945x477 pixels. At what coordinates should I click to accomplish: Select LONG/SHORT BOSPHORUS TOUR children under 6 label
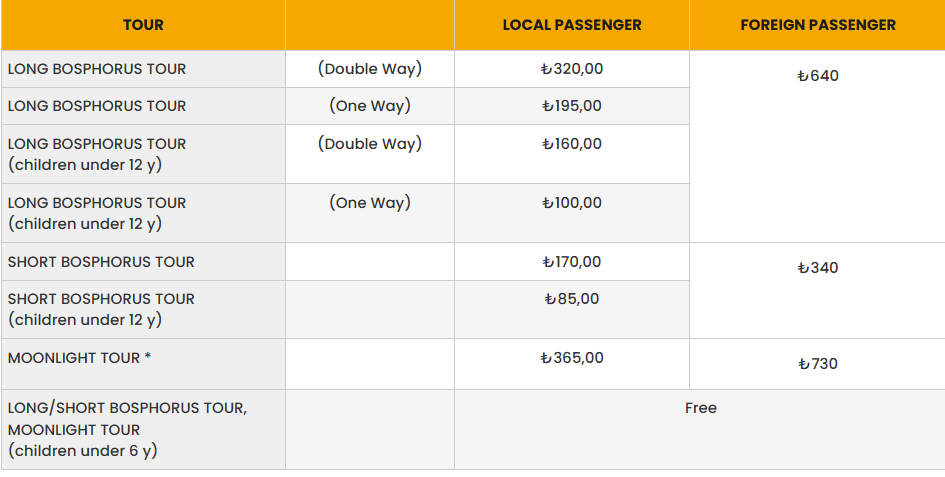click(128, 429)
